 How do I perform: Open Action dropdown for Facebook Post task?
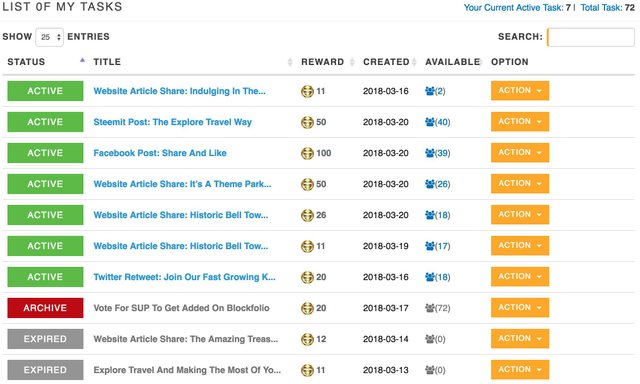(520, 153)
